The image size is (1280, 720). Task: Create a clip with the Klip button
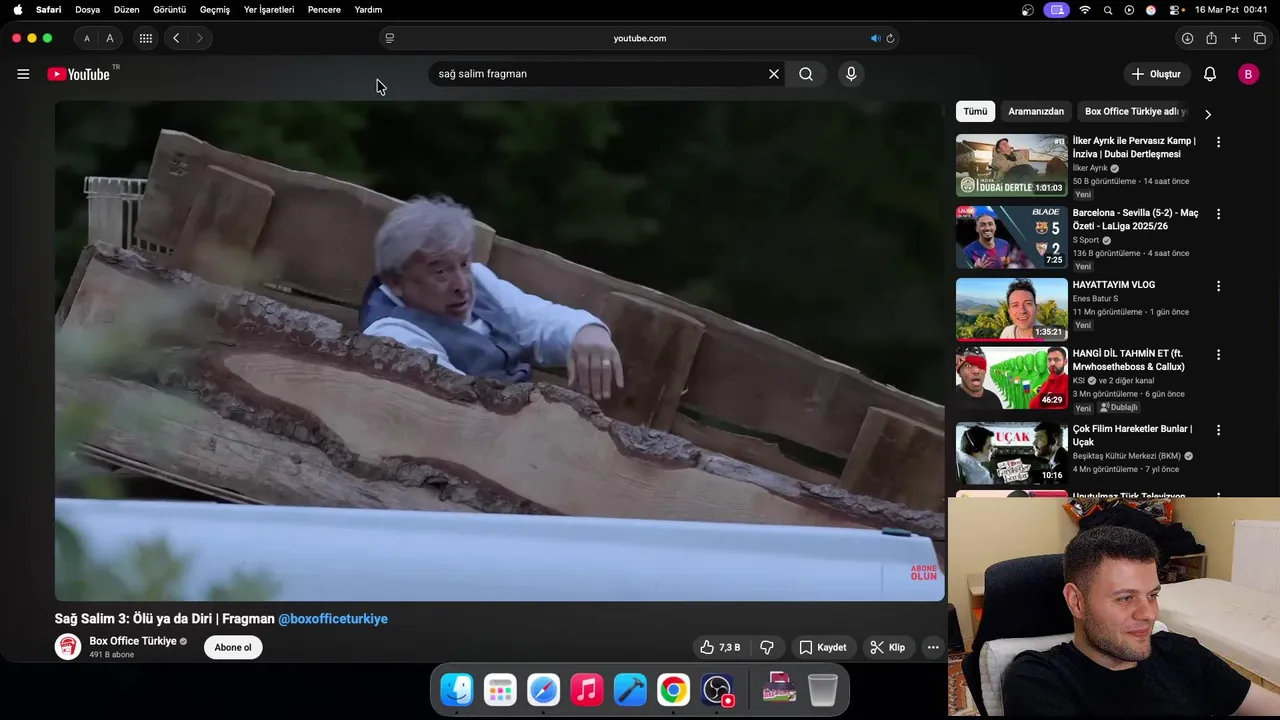point(888,647)
